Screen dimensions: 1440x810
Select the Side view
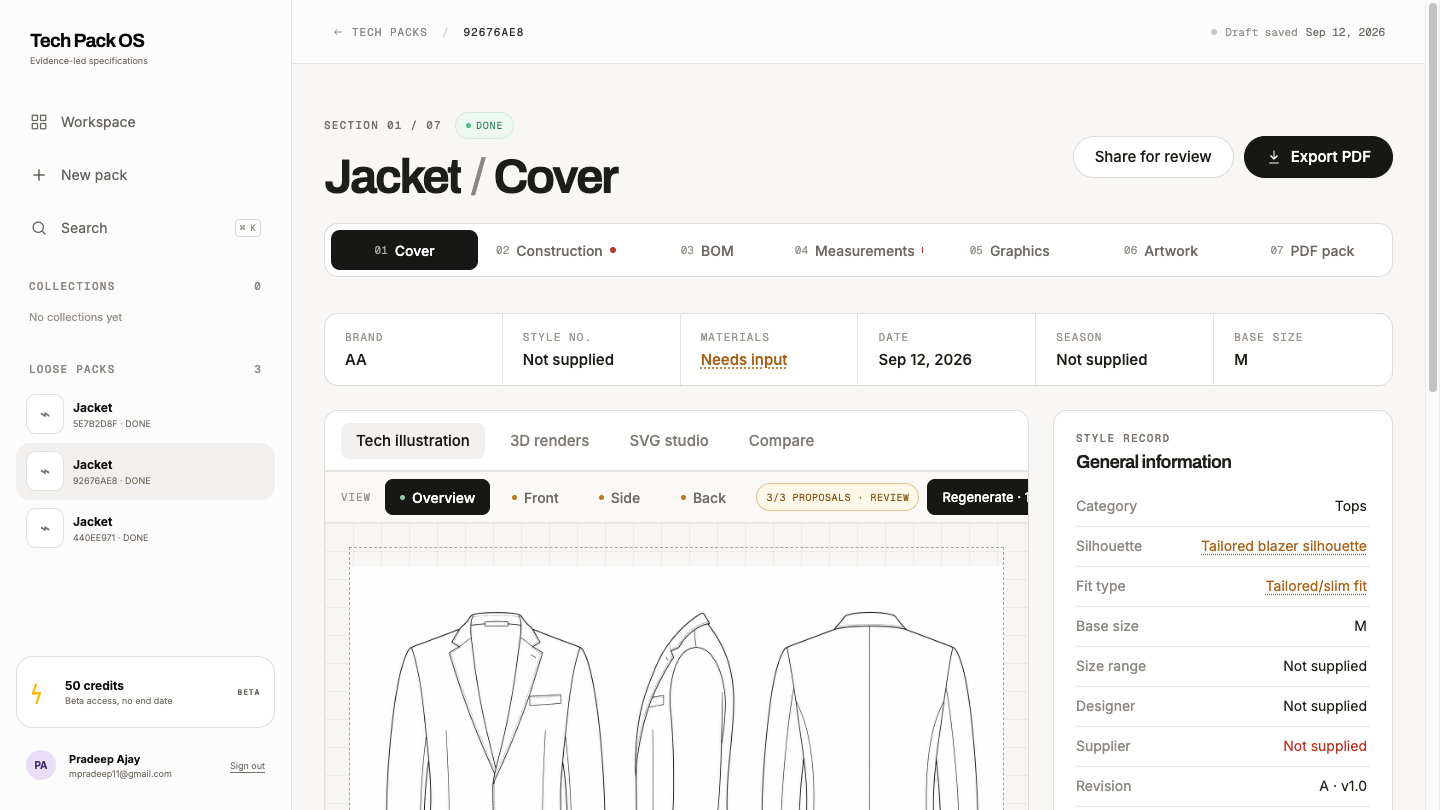point(619,497)
